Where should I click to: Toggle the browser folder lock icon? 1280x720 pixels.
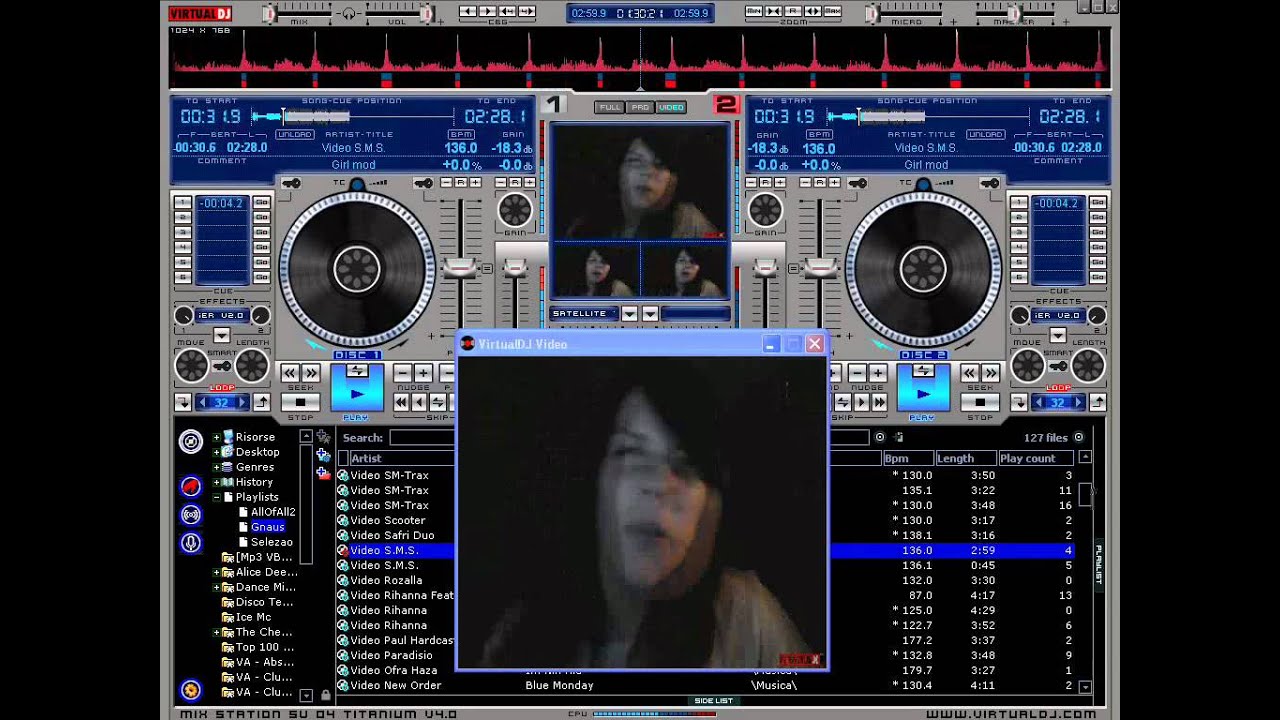pyautogui.click(x=325, y=694)
